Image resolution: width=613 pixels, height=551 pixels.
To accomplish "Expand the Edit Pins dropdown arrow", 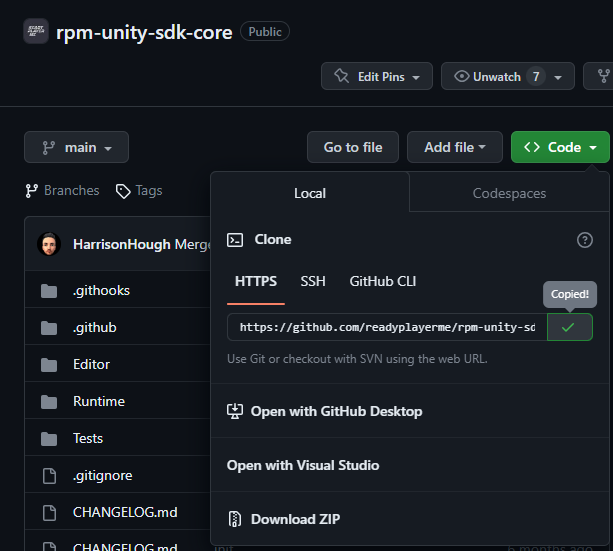I will (x=416, y=77).
